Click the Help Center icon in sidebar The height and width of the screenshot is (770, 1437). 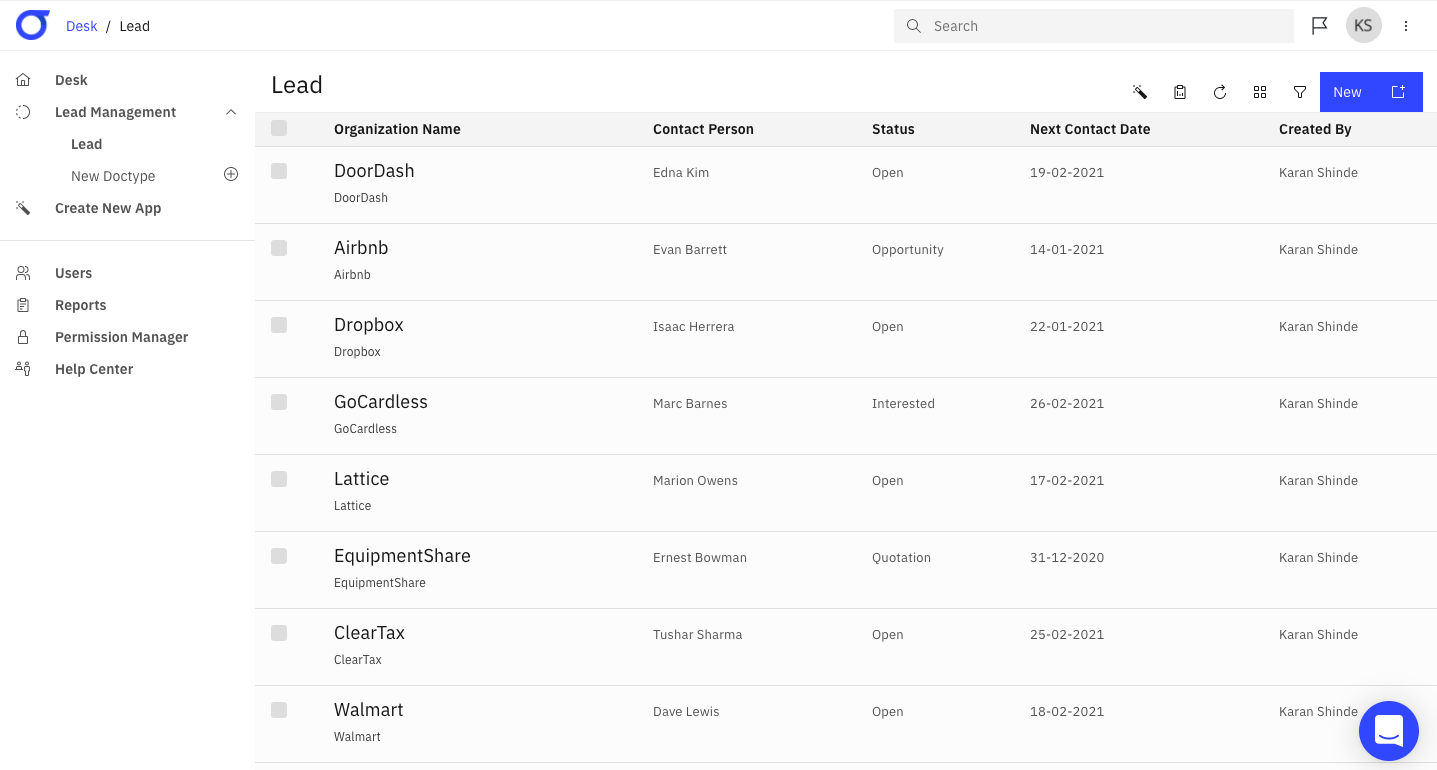(23, 369)
